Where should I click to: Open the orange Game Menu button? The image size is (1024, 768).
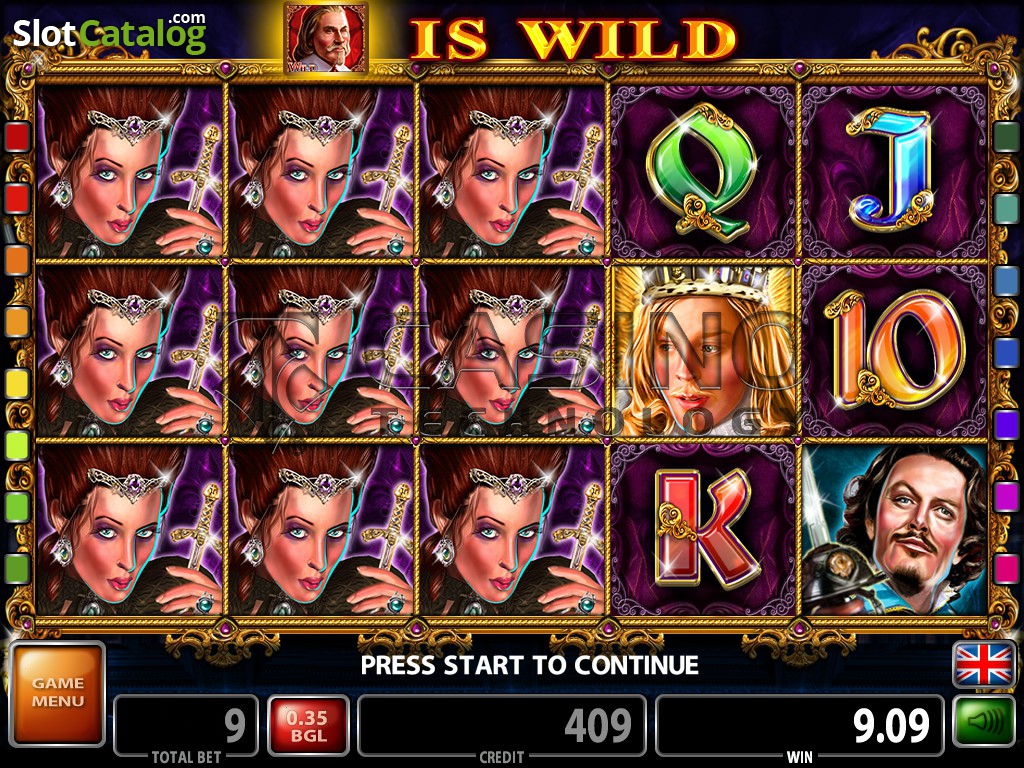click(x=57, y=694)
